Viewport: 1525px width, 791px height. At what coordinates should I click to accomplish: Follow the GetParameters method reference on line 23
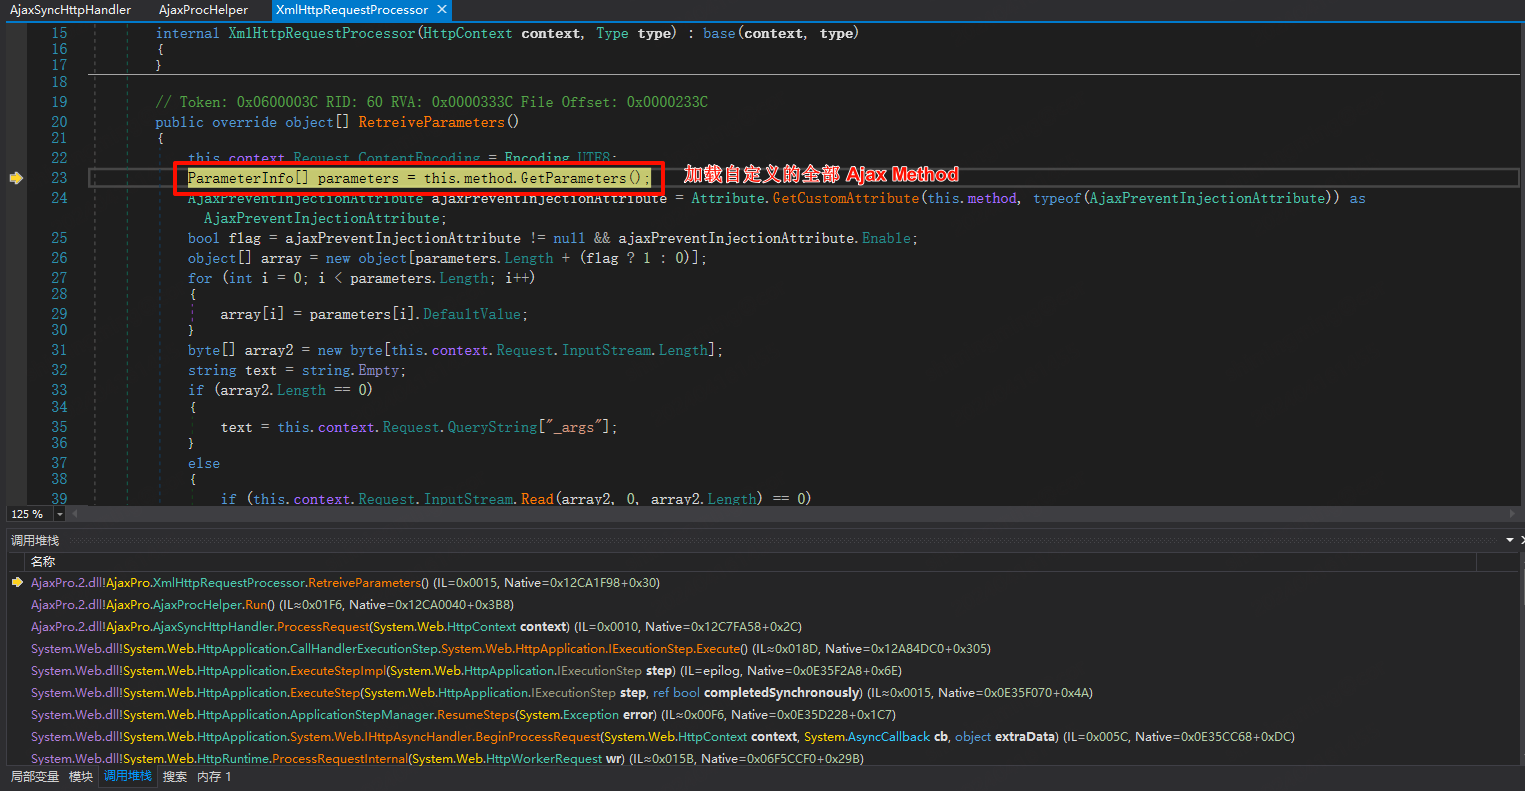573,178
